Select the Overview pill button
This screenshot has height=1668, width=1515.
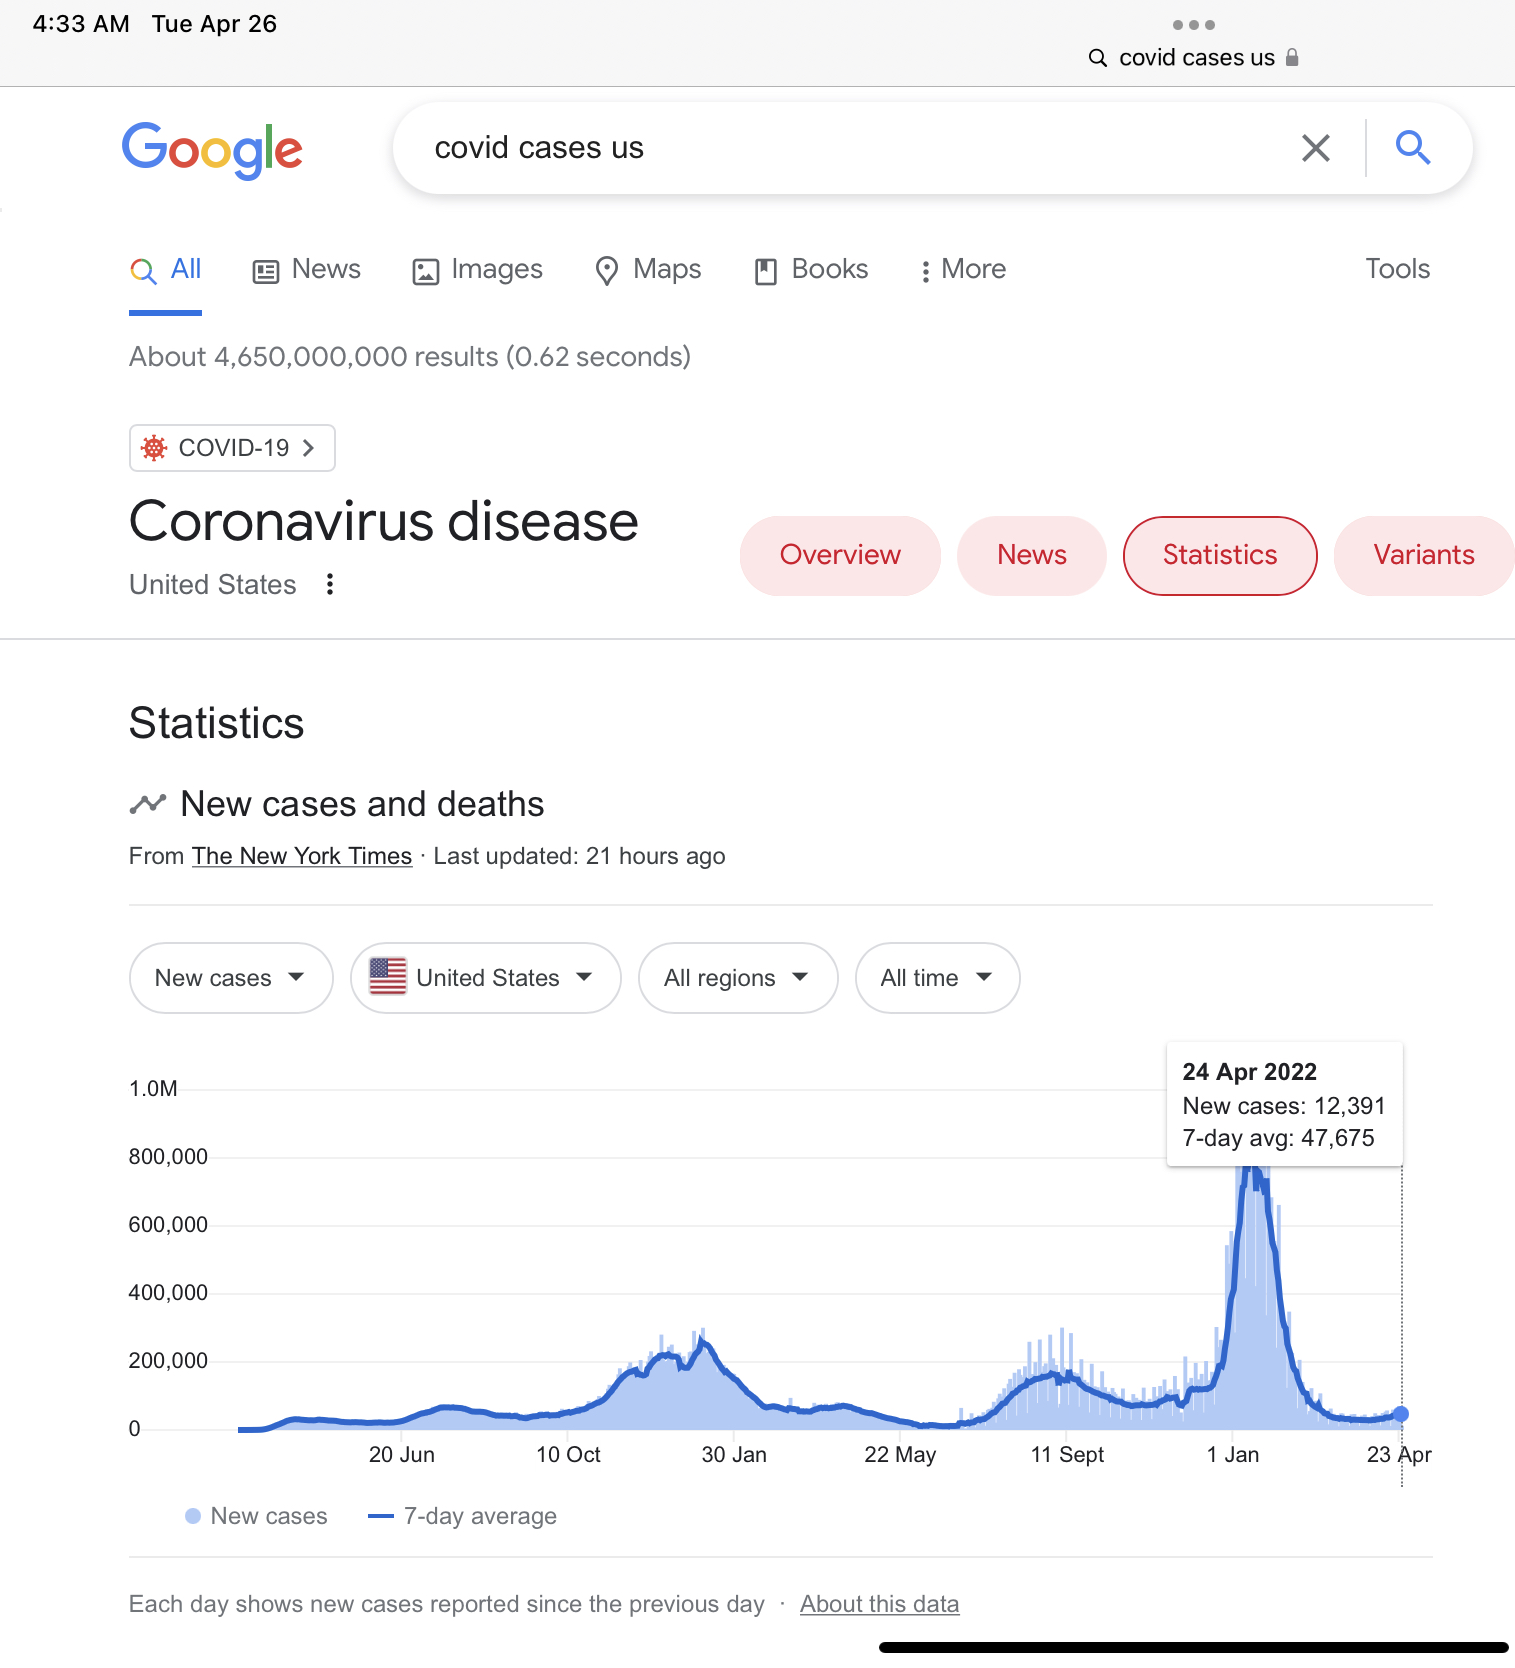(840, 555)
